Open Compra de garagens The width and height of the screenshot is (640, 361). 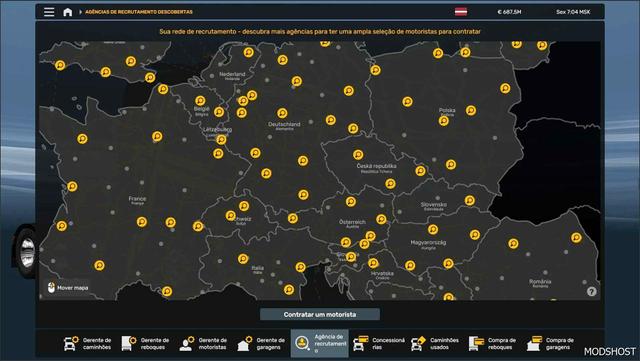(x=551, y=343)
